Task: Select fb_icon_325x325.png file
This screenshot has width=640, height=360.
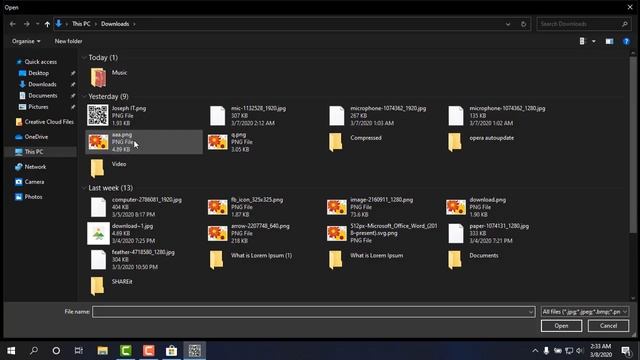Action: coord(246,207)
